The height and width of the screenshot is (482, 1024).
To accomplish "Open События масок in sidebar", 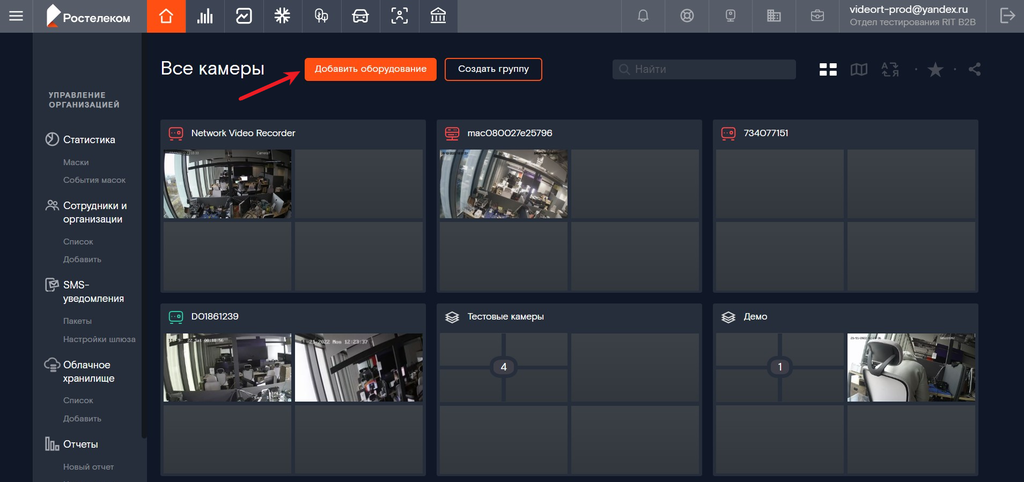I will click(x=94, y=180).
